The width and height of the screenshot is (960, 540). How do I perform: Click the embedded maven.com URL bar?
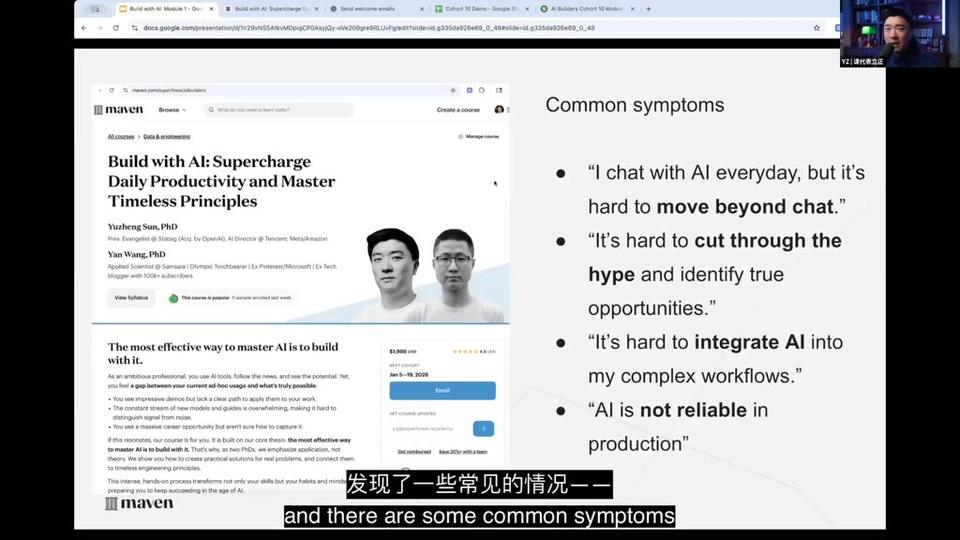click(288, 90)
